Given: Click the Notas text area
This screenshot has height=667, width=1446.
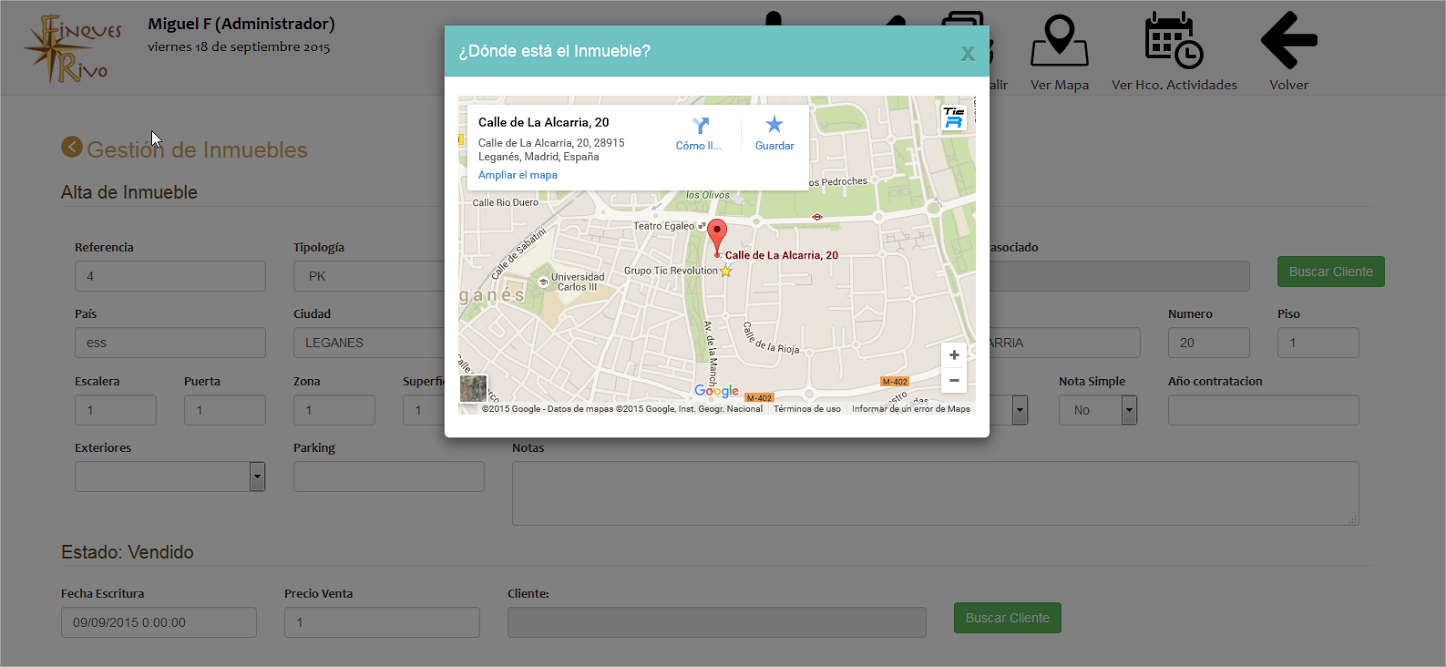Looking at the screenshot, I should click(x=935, y=493).
